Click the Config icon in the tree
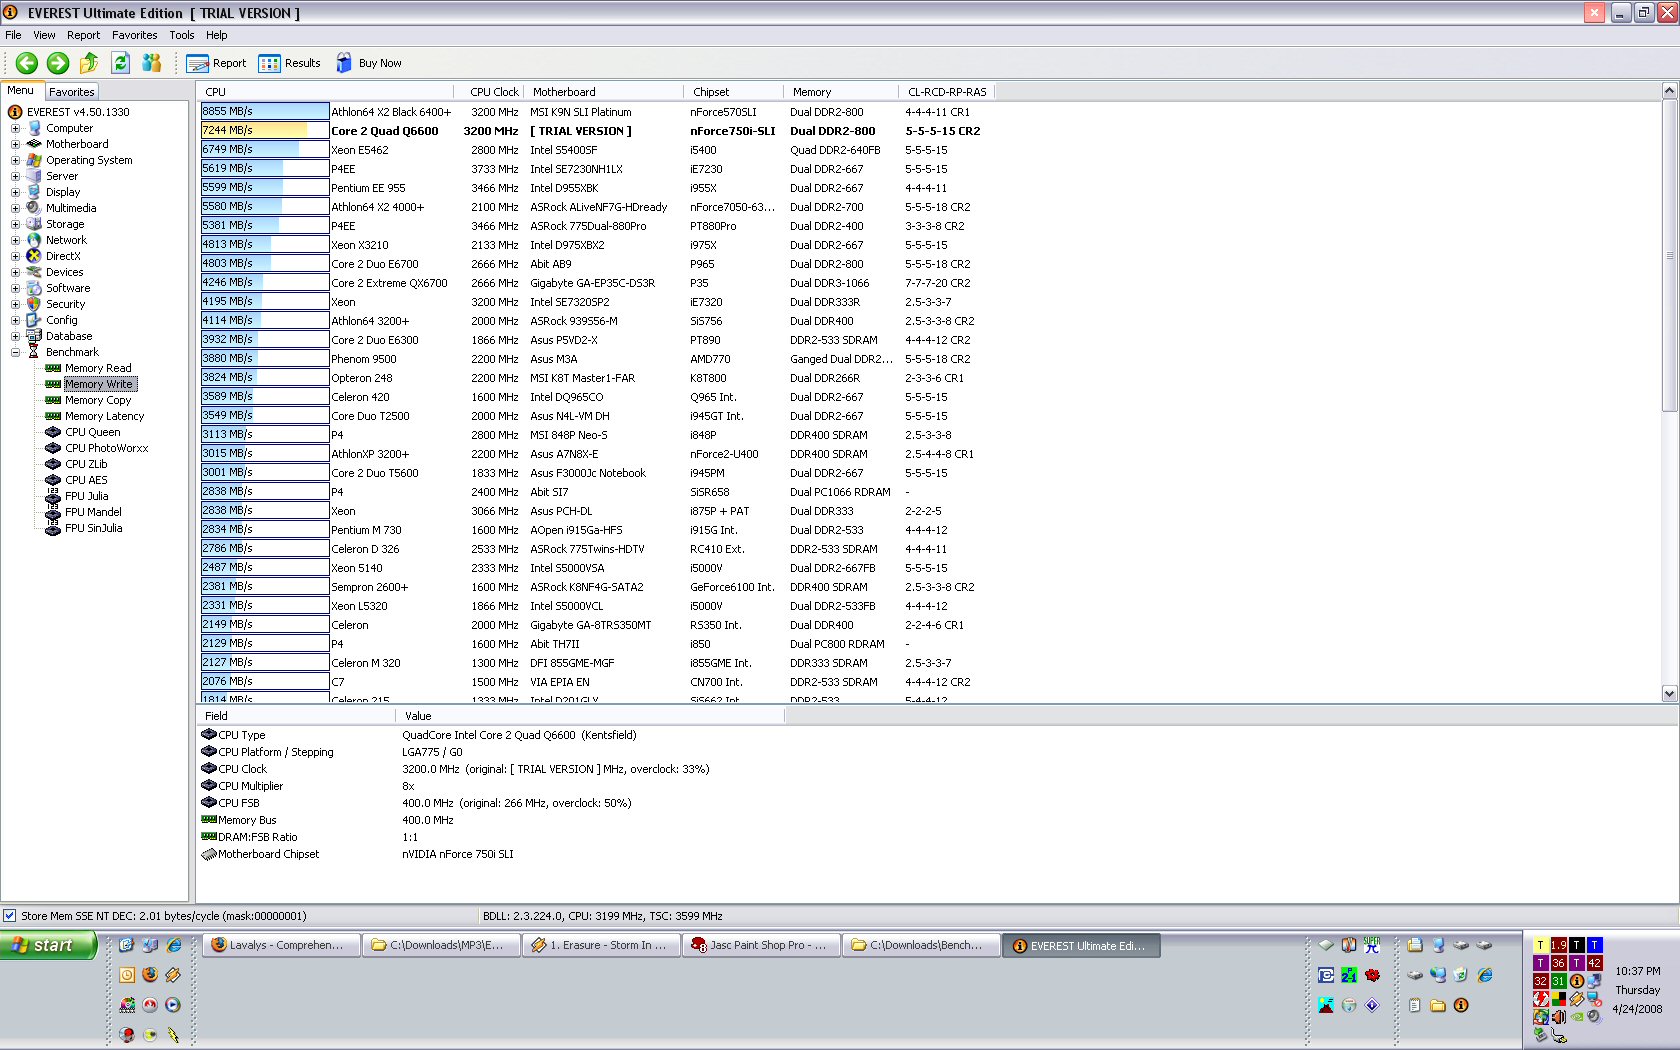The image size is (1680, 1050). [34, 320]
